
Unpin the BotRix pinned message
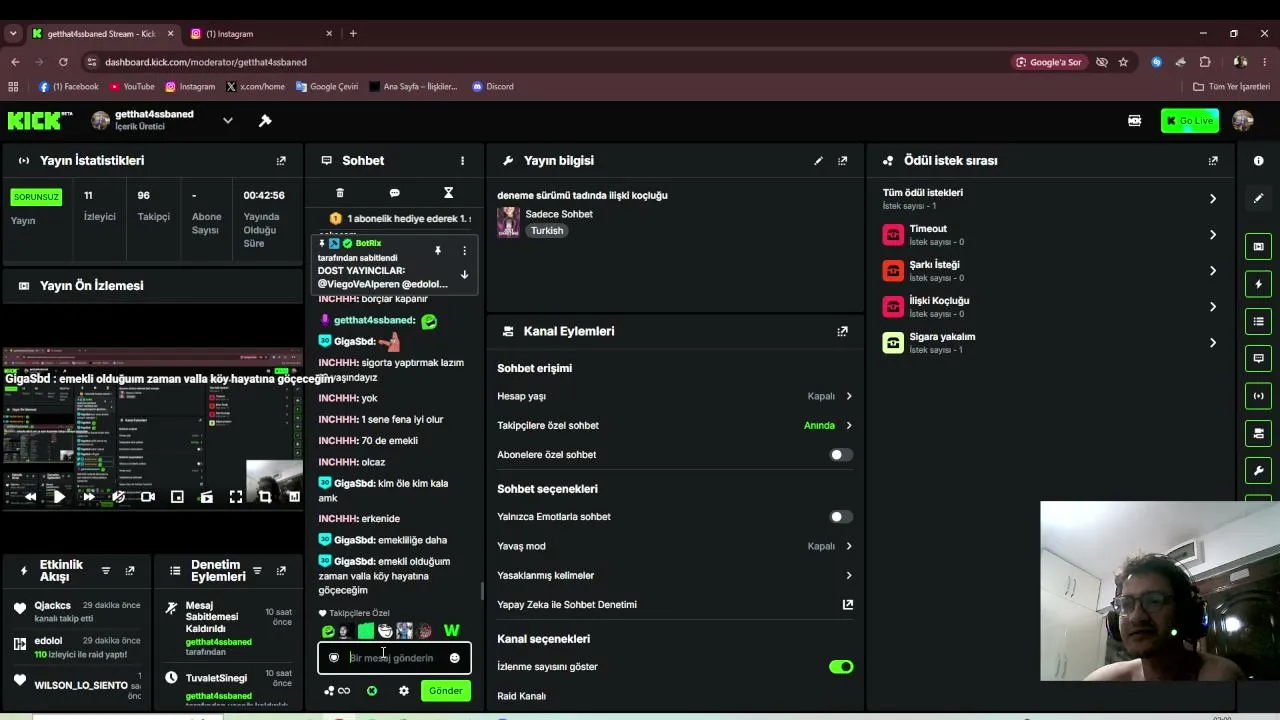(437, 250)
